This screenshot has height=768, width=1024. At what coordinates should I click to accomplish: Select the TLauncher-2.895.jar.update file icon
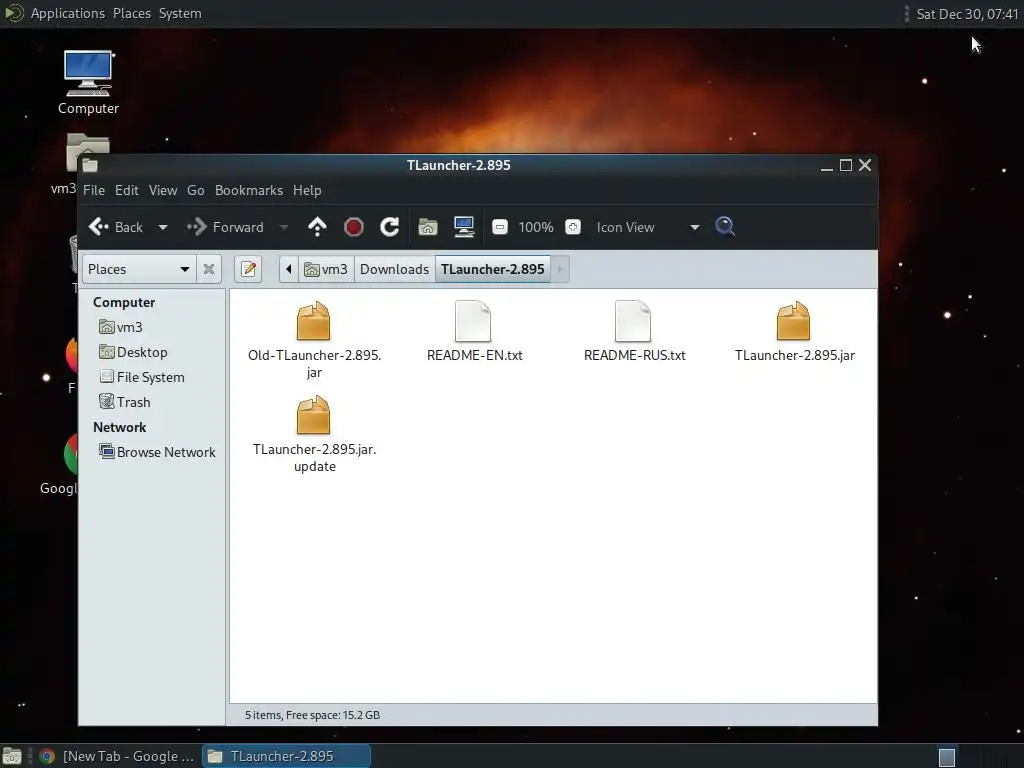[313, 415]
